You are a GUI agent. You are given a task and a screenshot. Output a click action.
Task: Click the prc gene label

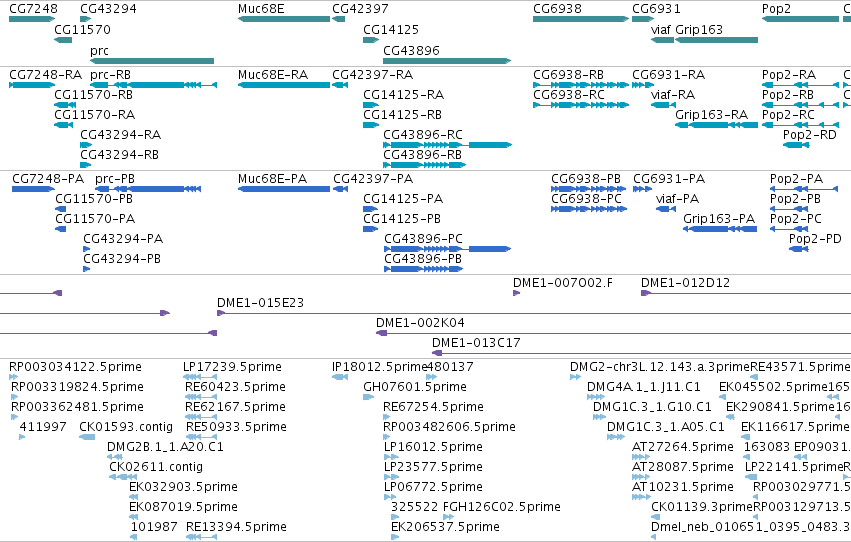(99, 50)
